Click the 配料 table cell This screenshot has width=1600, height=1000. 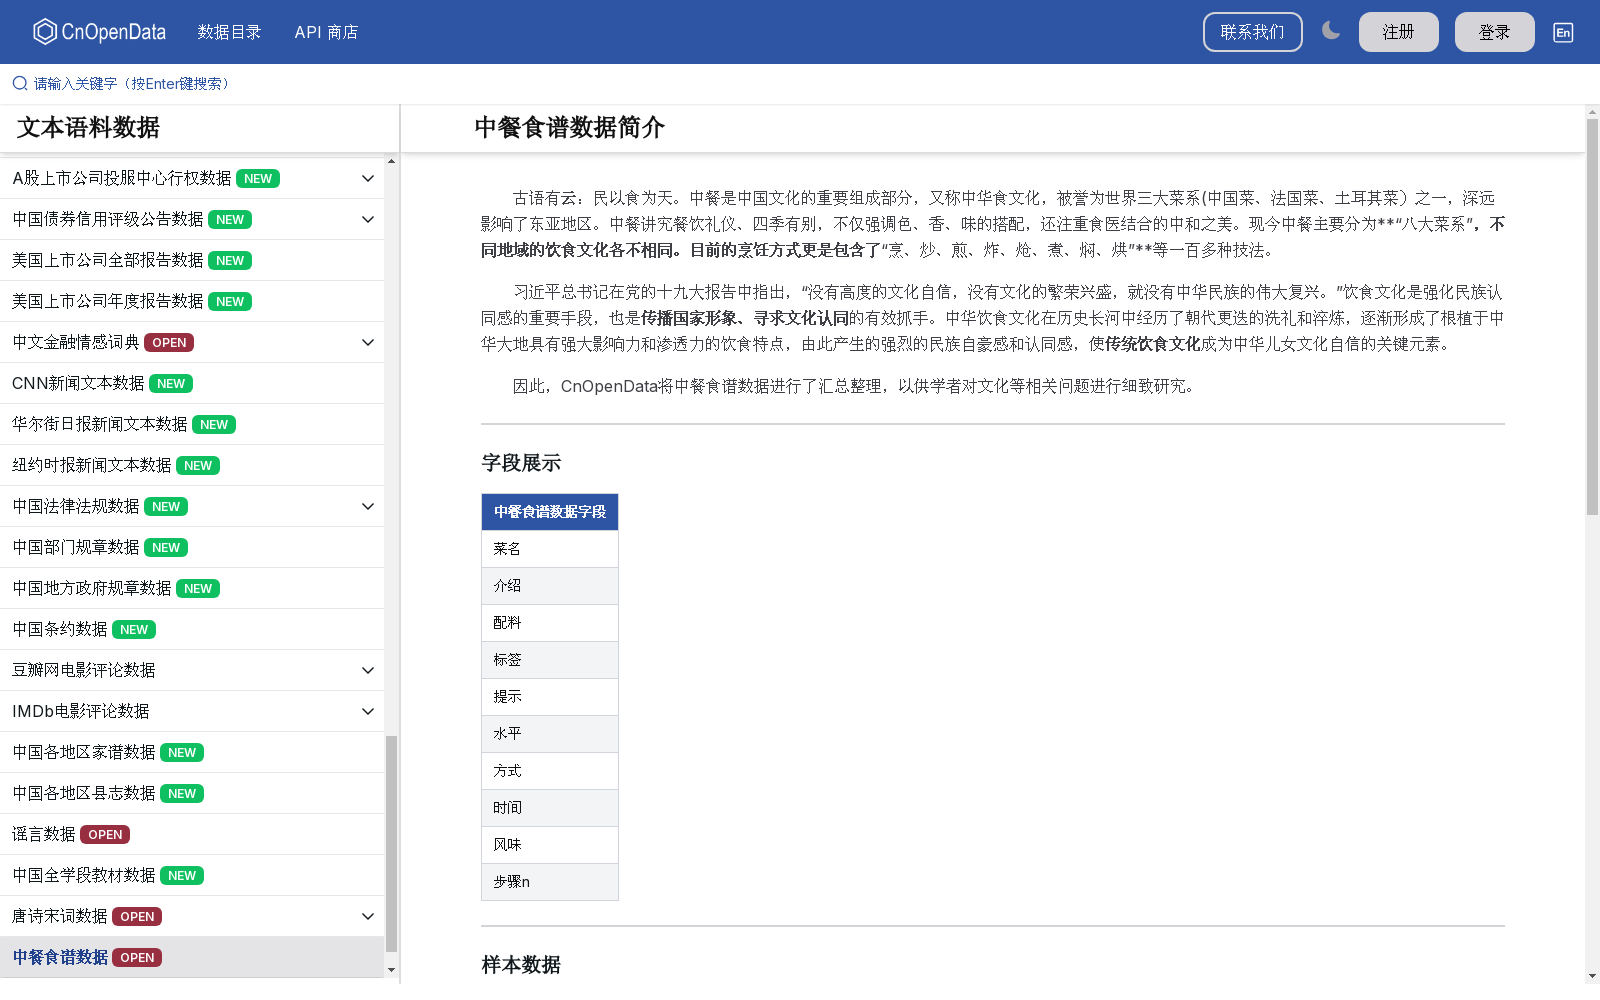[550, 623]
